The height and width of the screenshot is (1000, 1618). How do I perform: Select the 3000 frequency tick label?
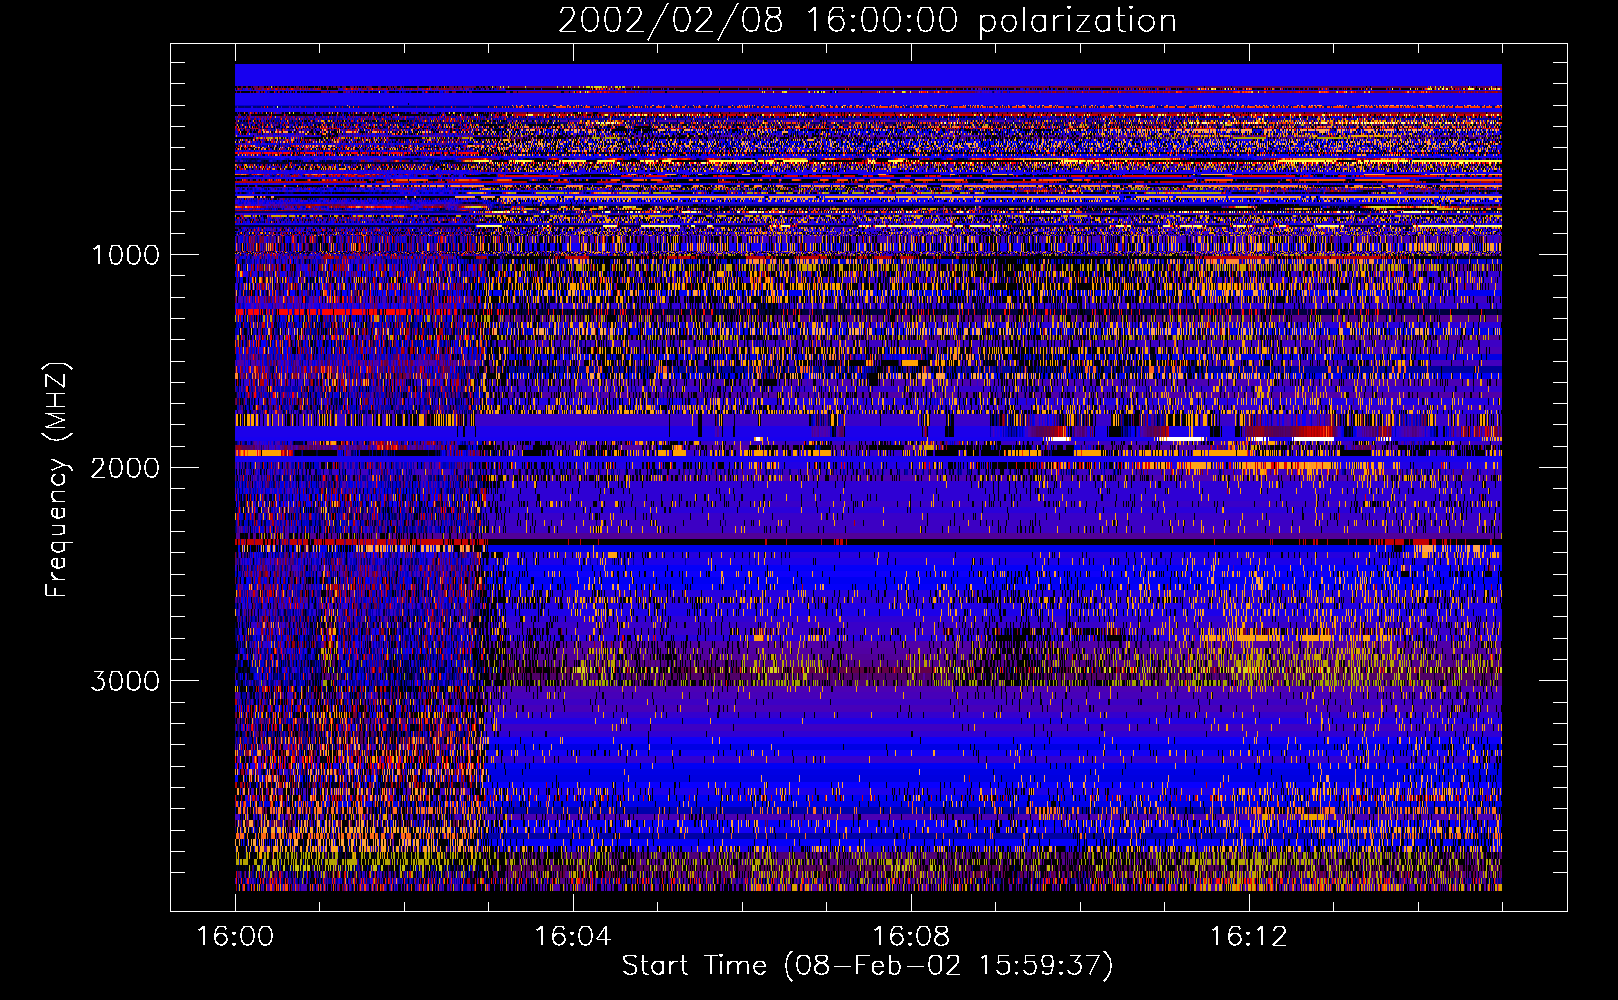point(125,681)
